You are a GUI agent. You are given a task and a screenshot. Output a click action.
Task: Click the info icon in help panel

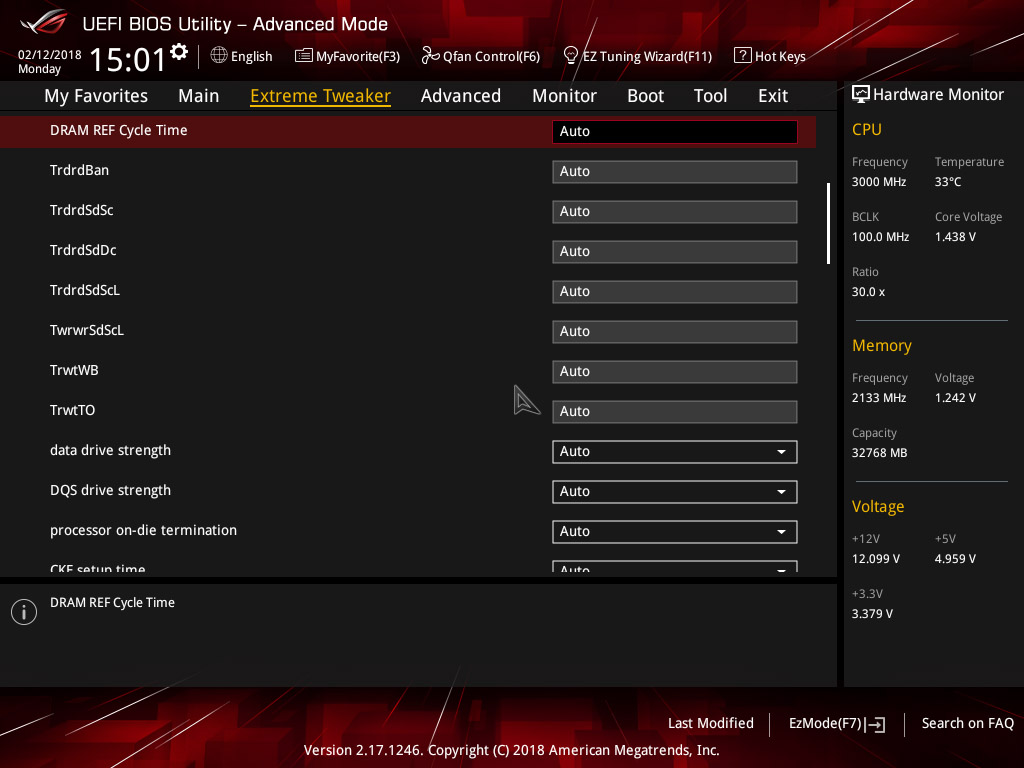pyautogui.click(x=24, y=612)
